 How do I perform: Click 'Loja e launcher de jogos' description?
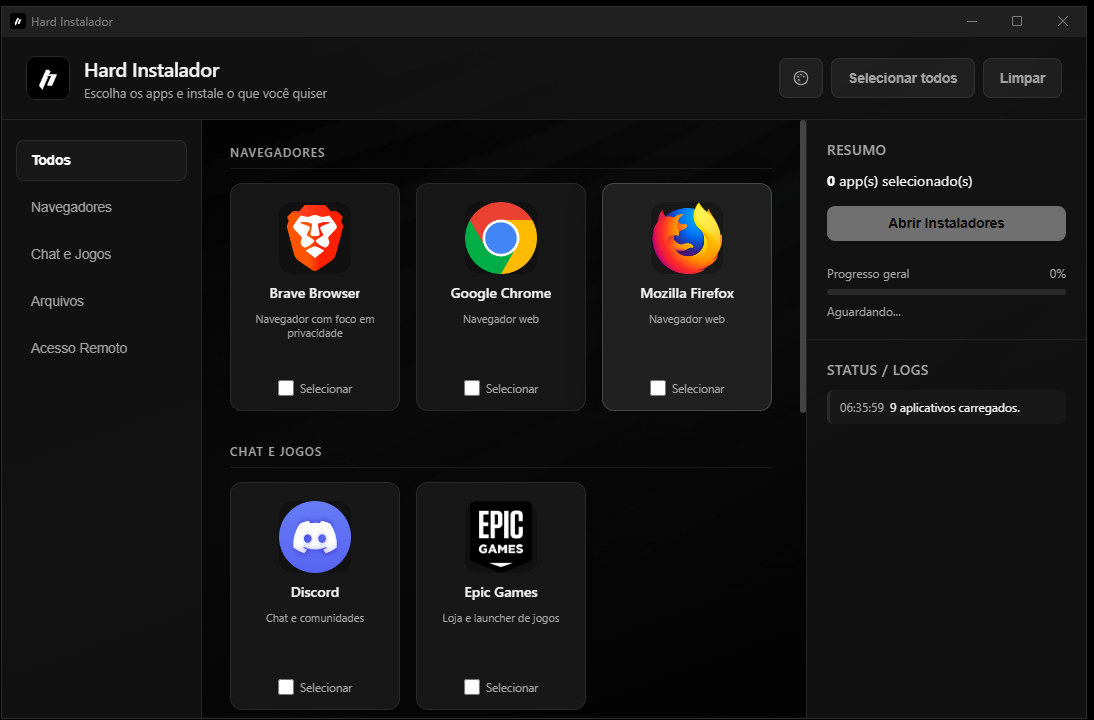pyautogui.click(x=501, y=618)
